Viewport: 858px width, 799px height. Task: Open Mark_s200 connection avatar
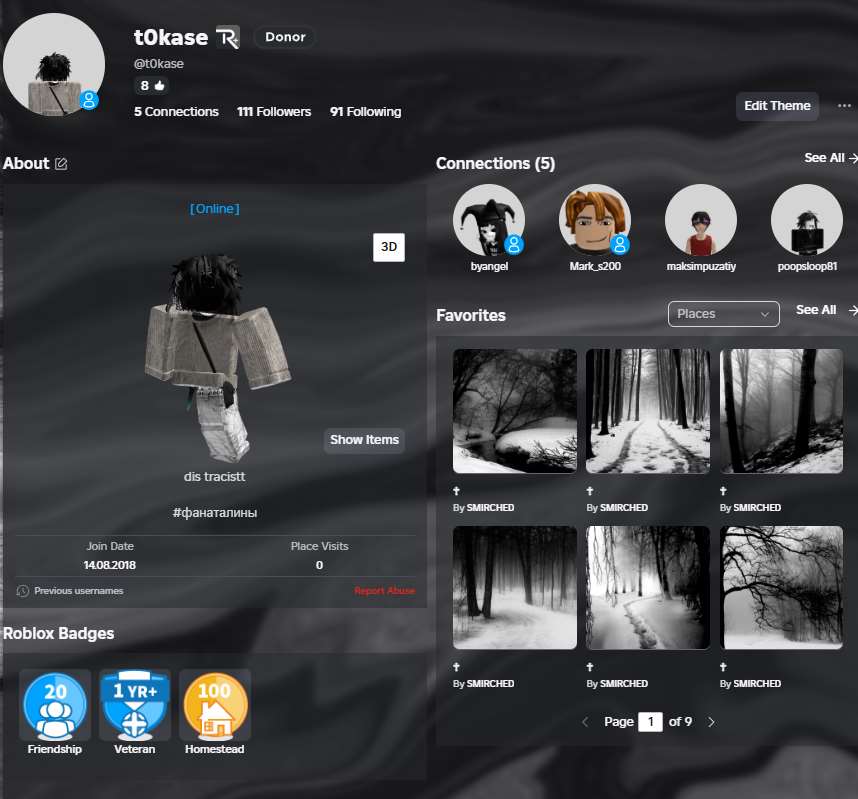(595, 220)
